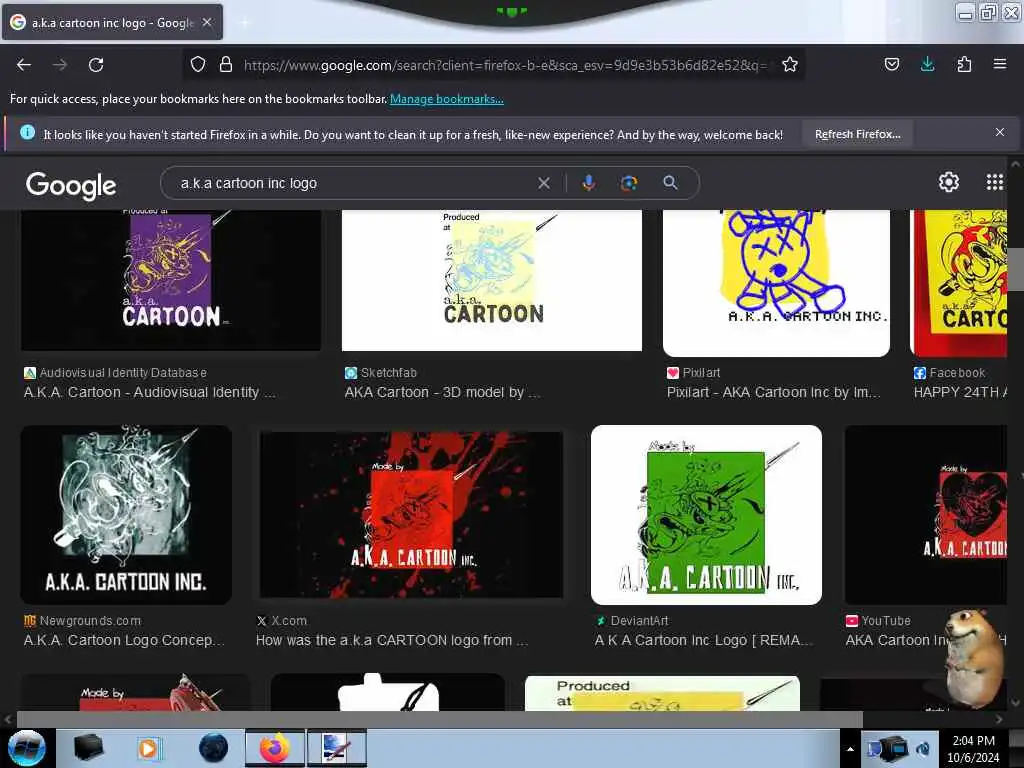Open the 'Produced at' yellow thumbnail

(662, 694)
